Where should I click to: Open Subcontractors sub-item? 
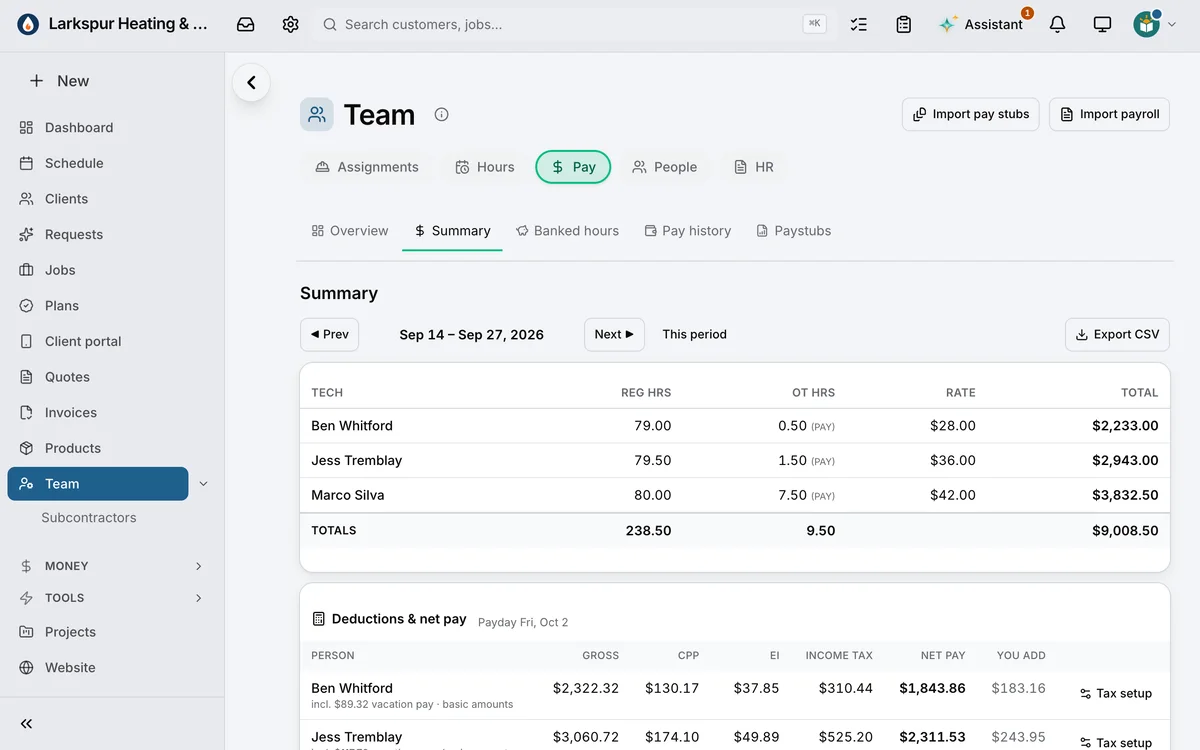click(x=89, y=518)
